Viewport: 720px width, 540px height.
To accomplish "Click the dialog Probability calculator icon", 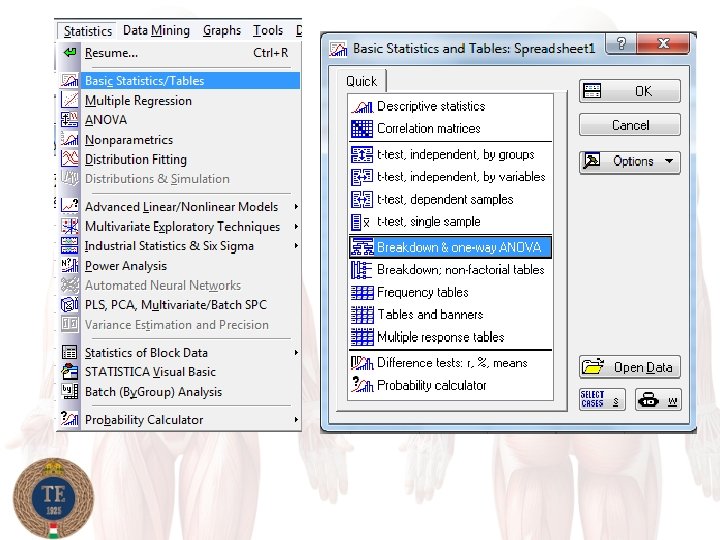I will [x=362, y=385].
